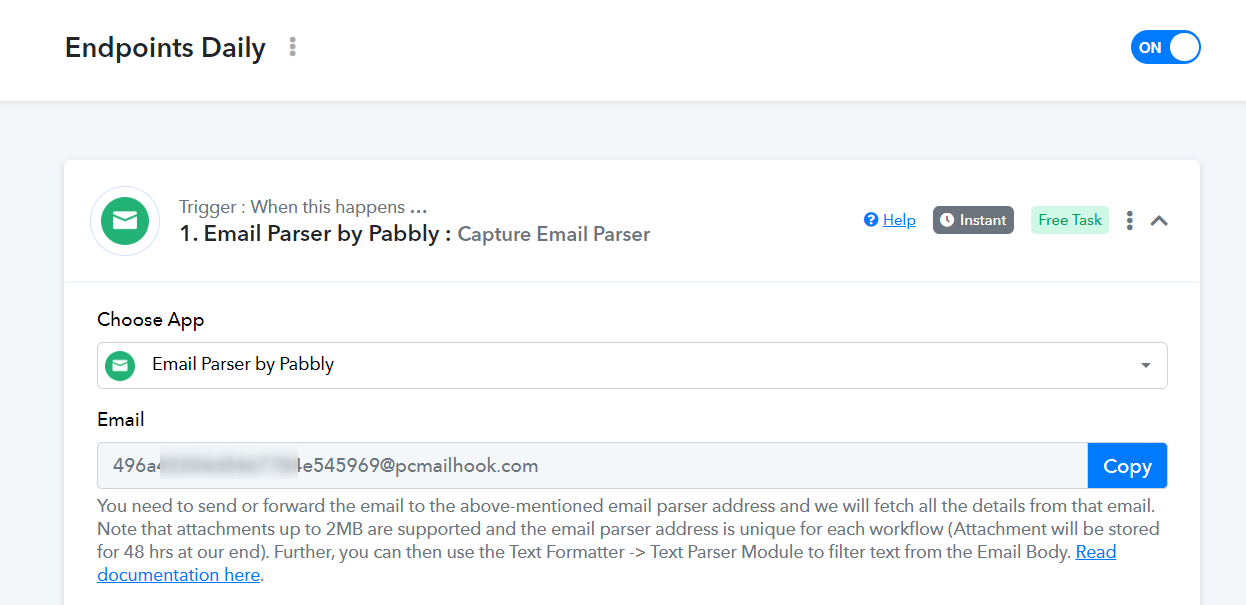Screen dimensions: 1246x605
Task: Click the green Email Parser trigger icon
Action: coord(125,221)
